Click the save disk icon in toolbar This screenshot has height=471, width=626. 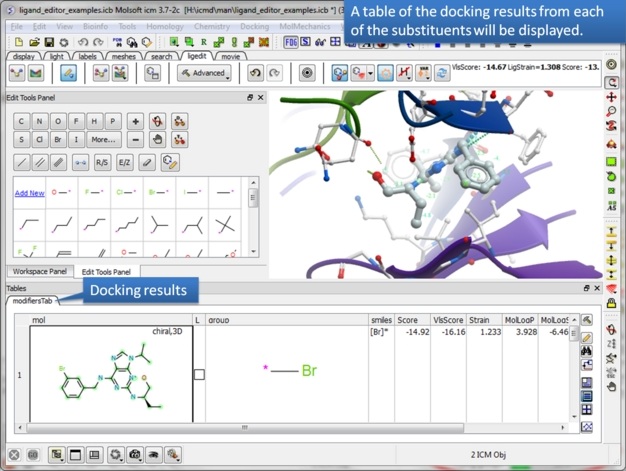49,43
